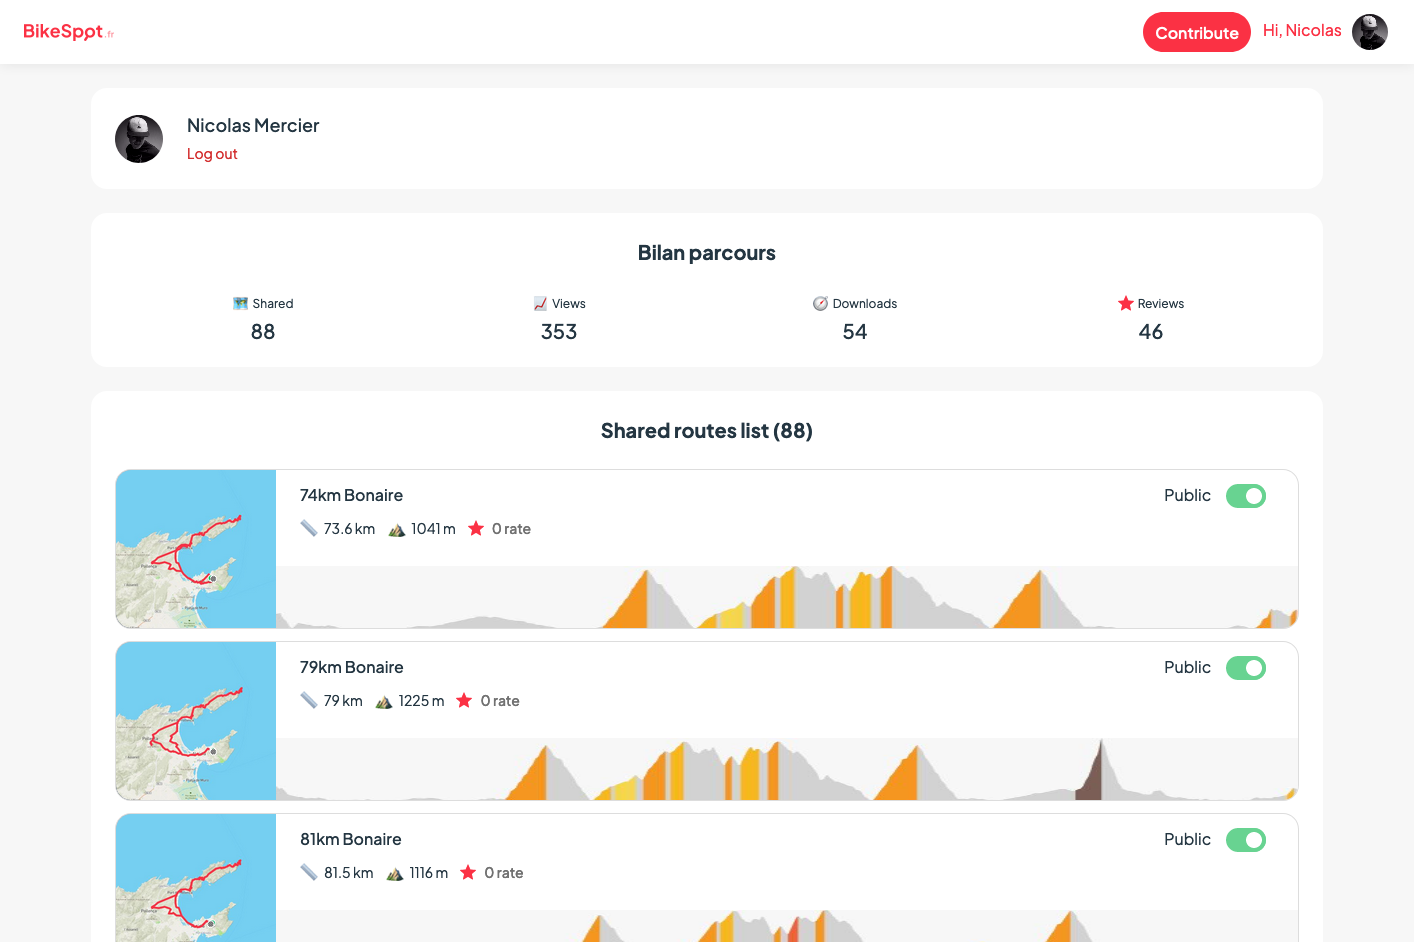
Task: Click the elevation mountain icon for 74km Bonaire
Action: pos(396,529)
